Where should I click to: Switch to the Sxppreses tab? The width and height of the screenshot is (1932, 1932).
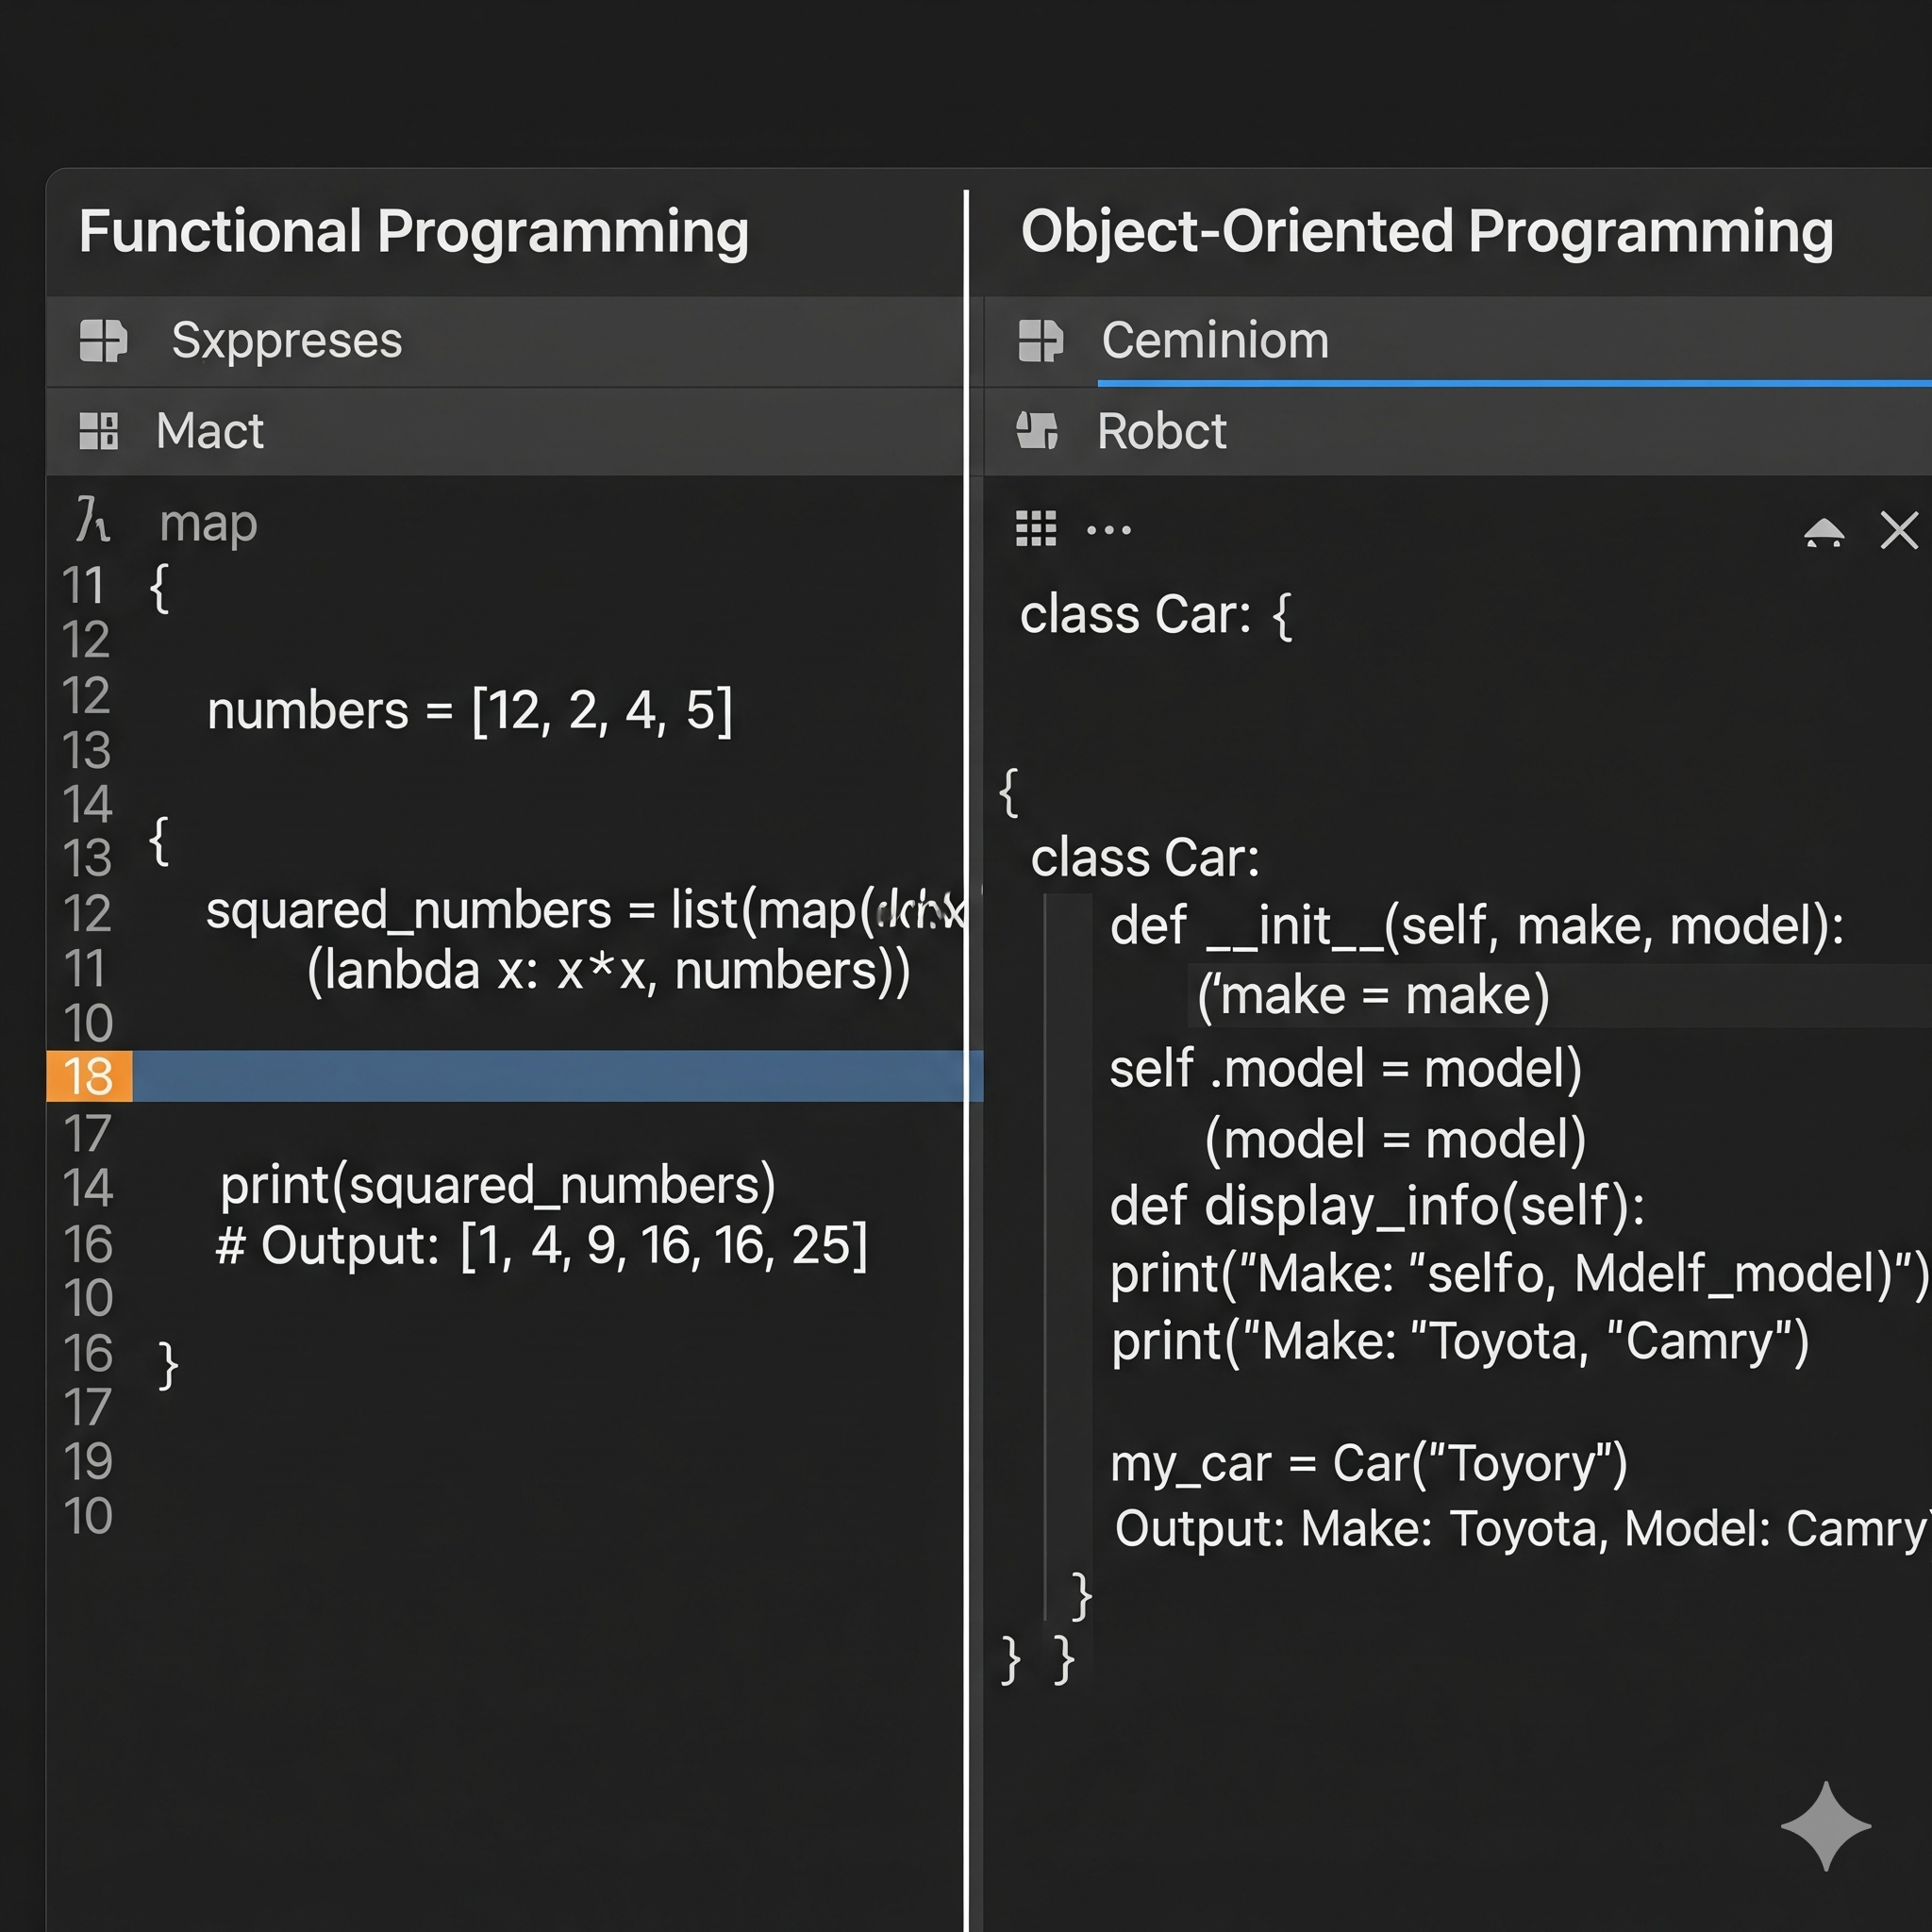point(286,340)
